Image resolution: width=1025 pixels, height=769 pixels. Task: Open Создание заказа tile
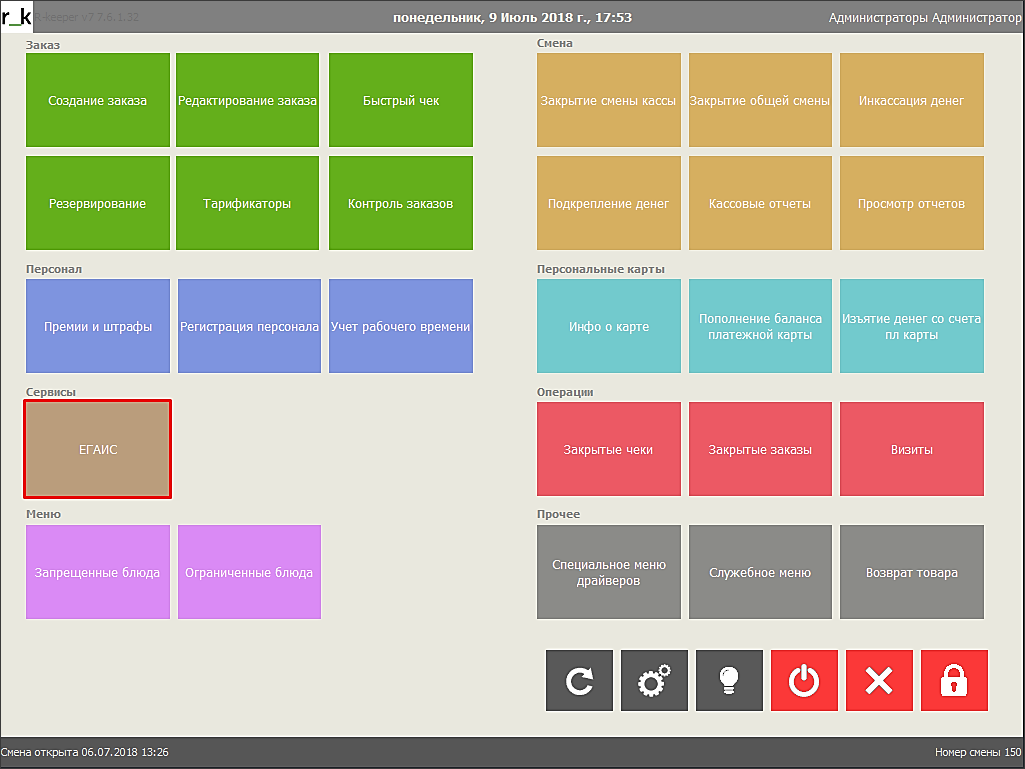(98, 101)
